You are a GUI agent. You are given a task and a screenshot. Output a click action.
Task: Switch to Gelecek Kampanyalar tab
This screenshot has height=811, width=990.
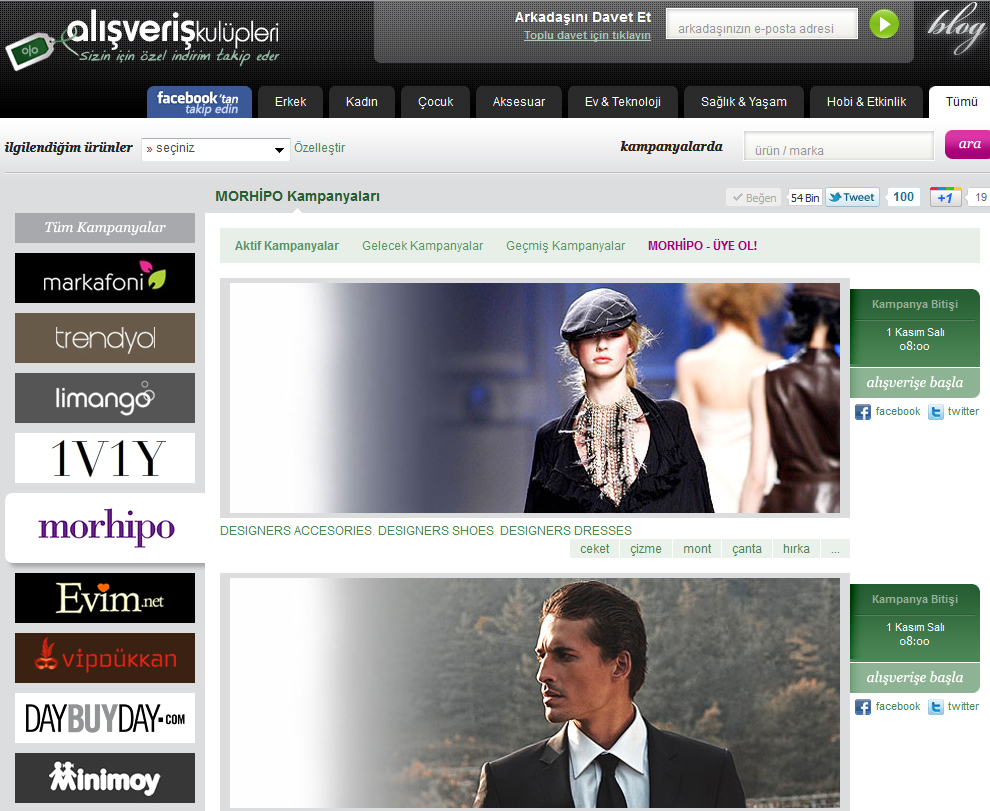pos(422,246)
